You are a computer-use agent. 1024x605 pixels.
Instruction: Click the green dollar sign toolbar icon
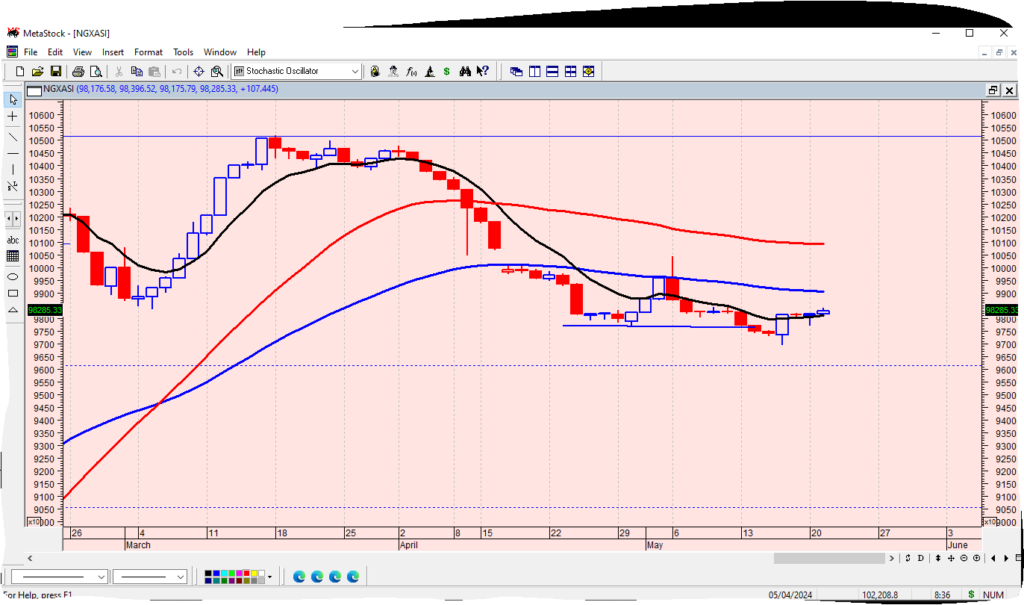coord(446,71)
